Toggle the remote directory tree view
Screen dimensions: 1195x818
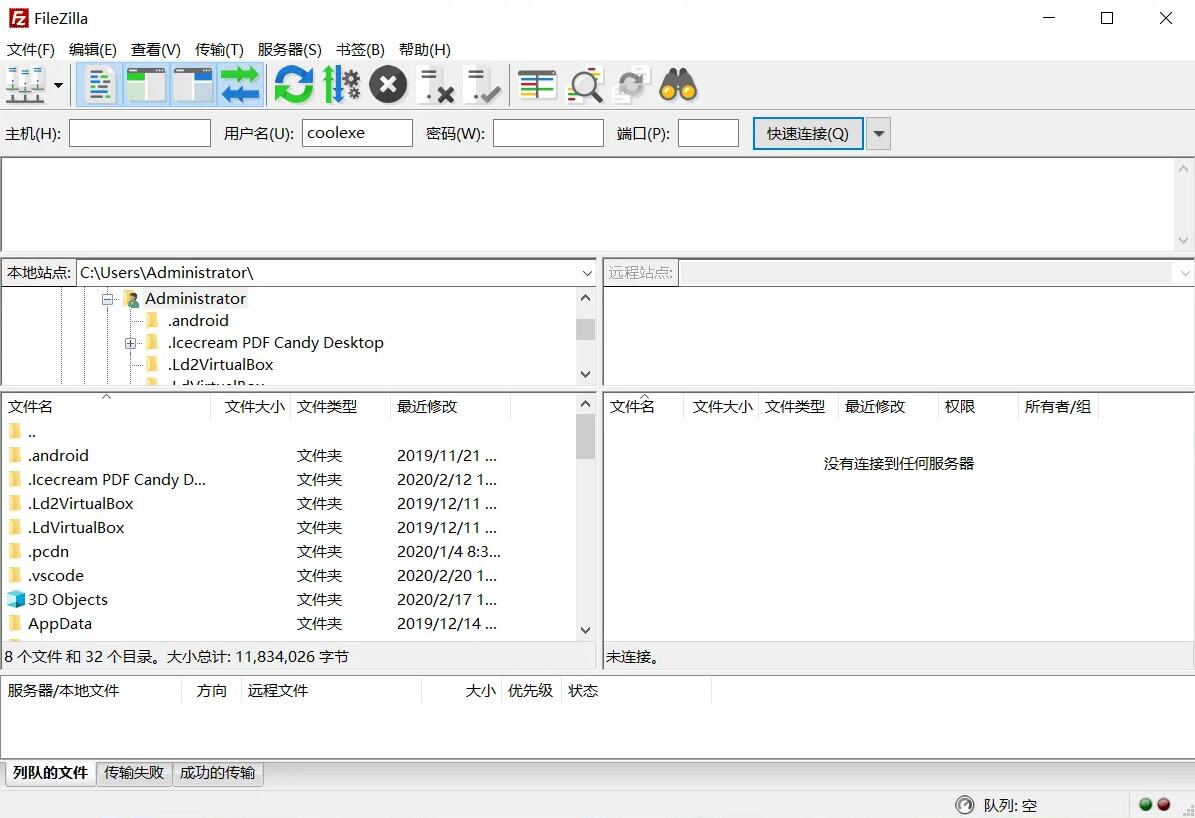(x=193, y=85)
